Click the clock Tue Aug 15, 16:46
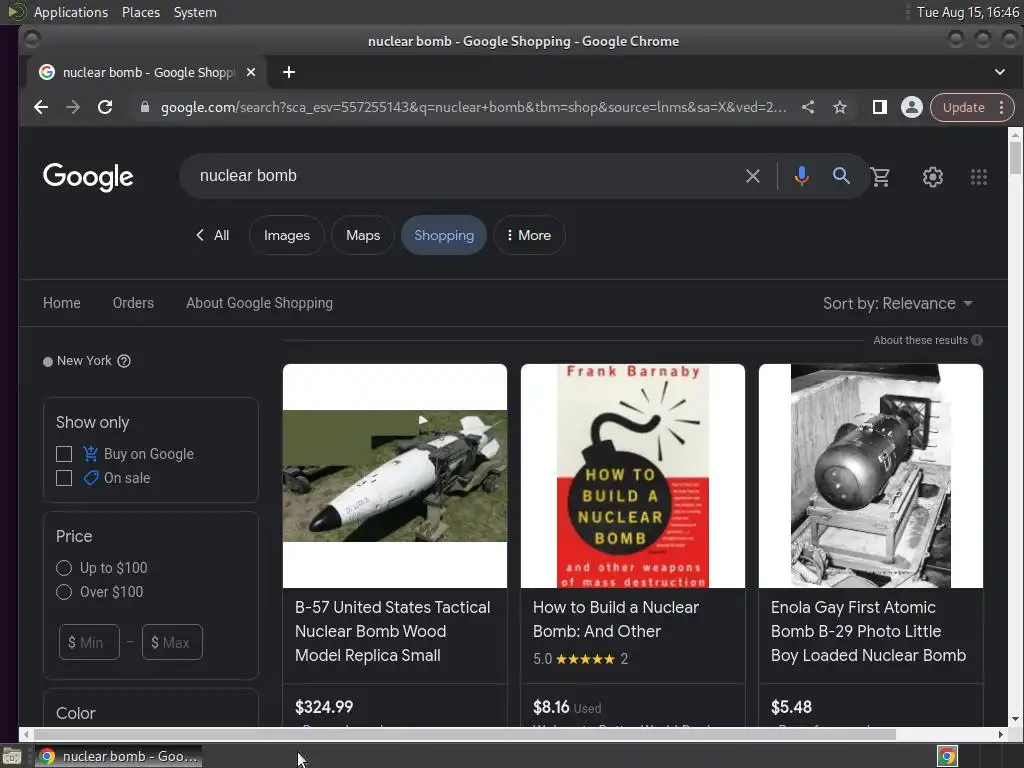This screenshot has width=1024, height=768. point(967,12)
